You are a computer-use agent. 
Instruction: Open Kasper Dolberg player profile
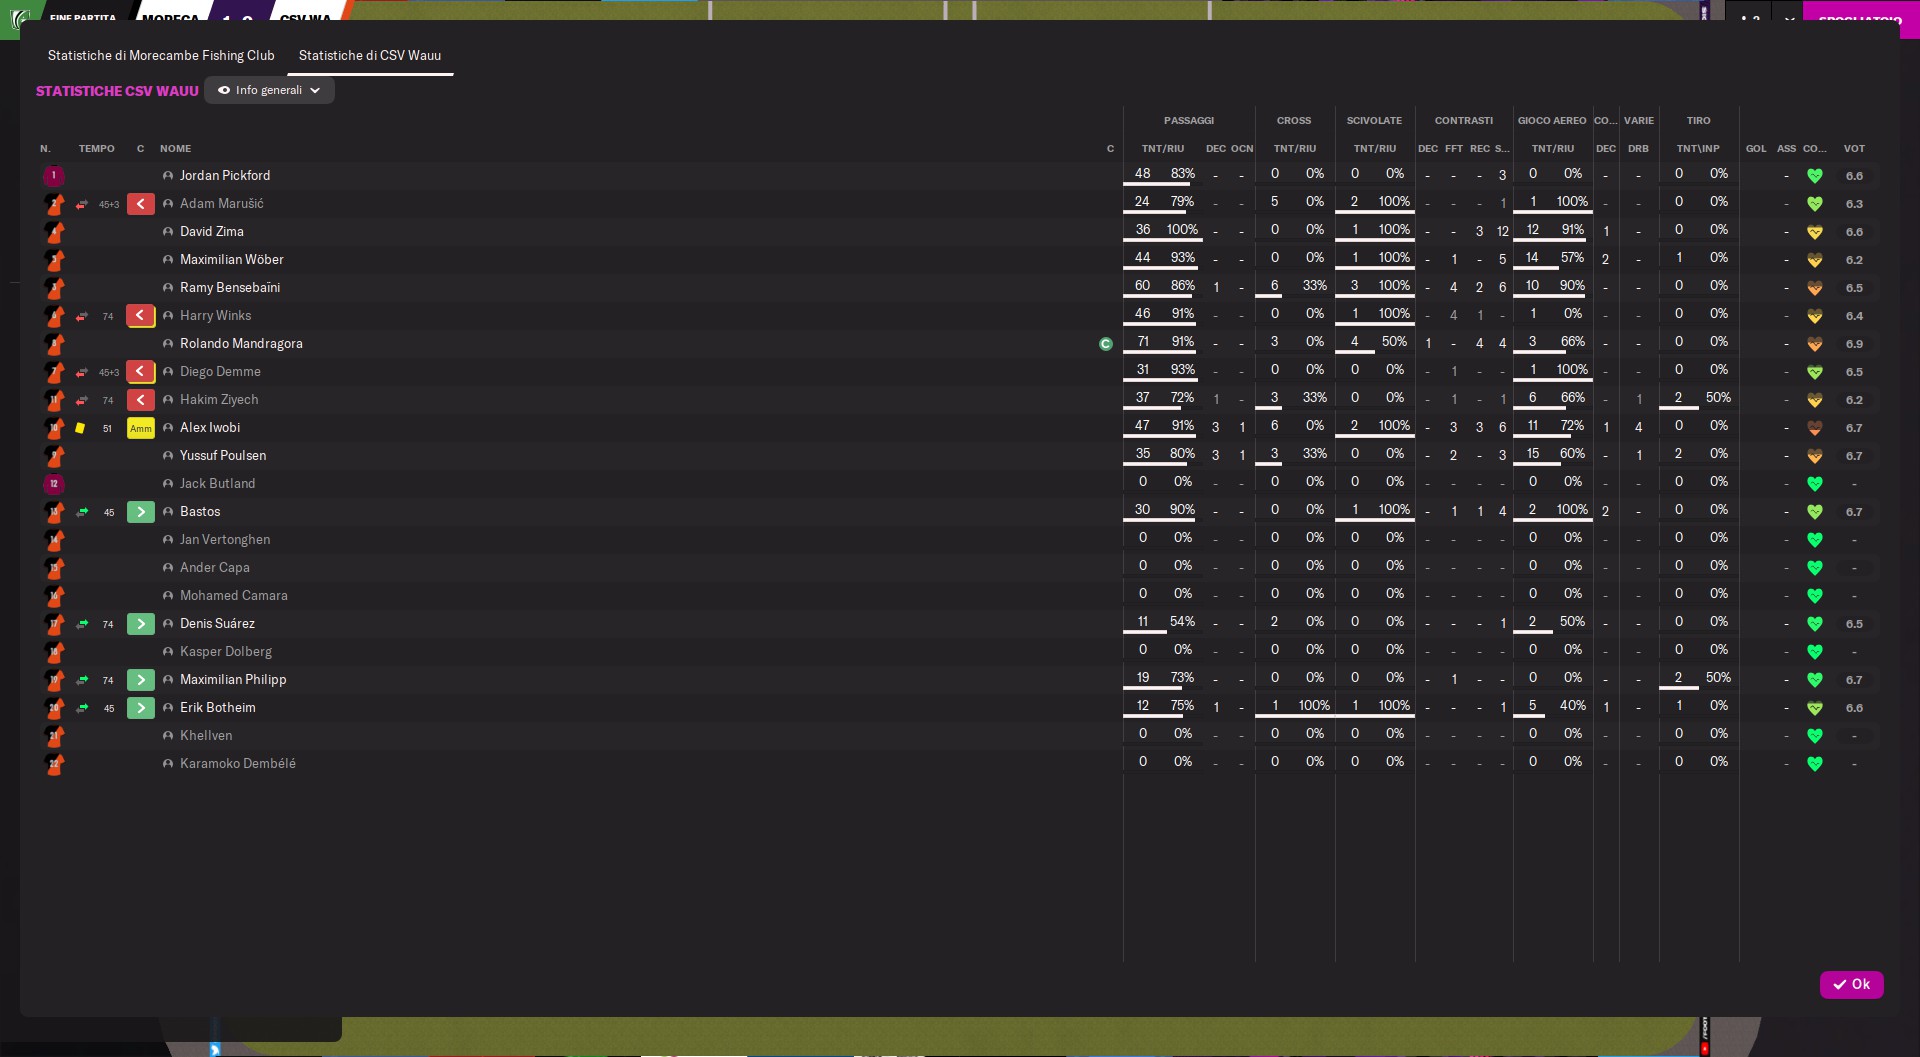point(226,651)
